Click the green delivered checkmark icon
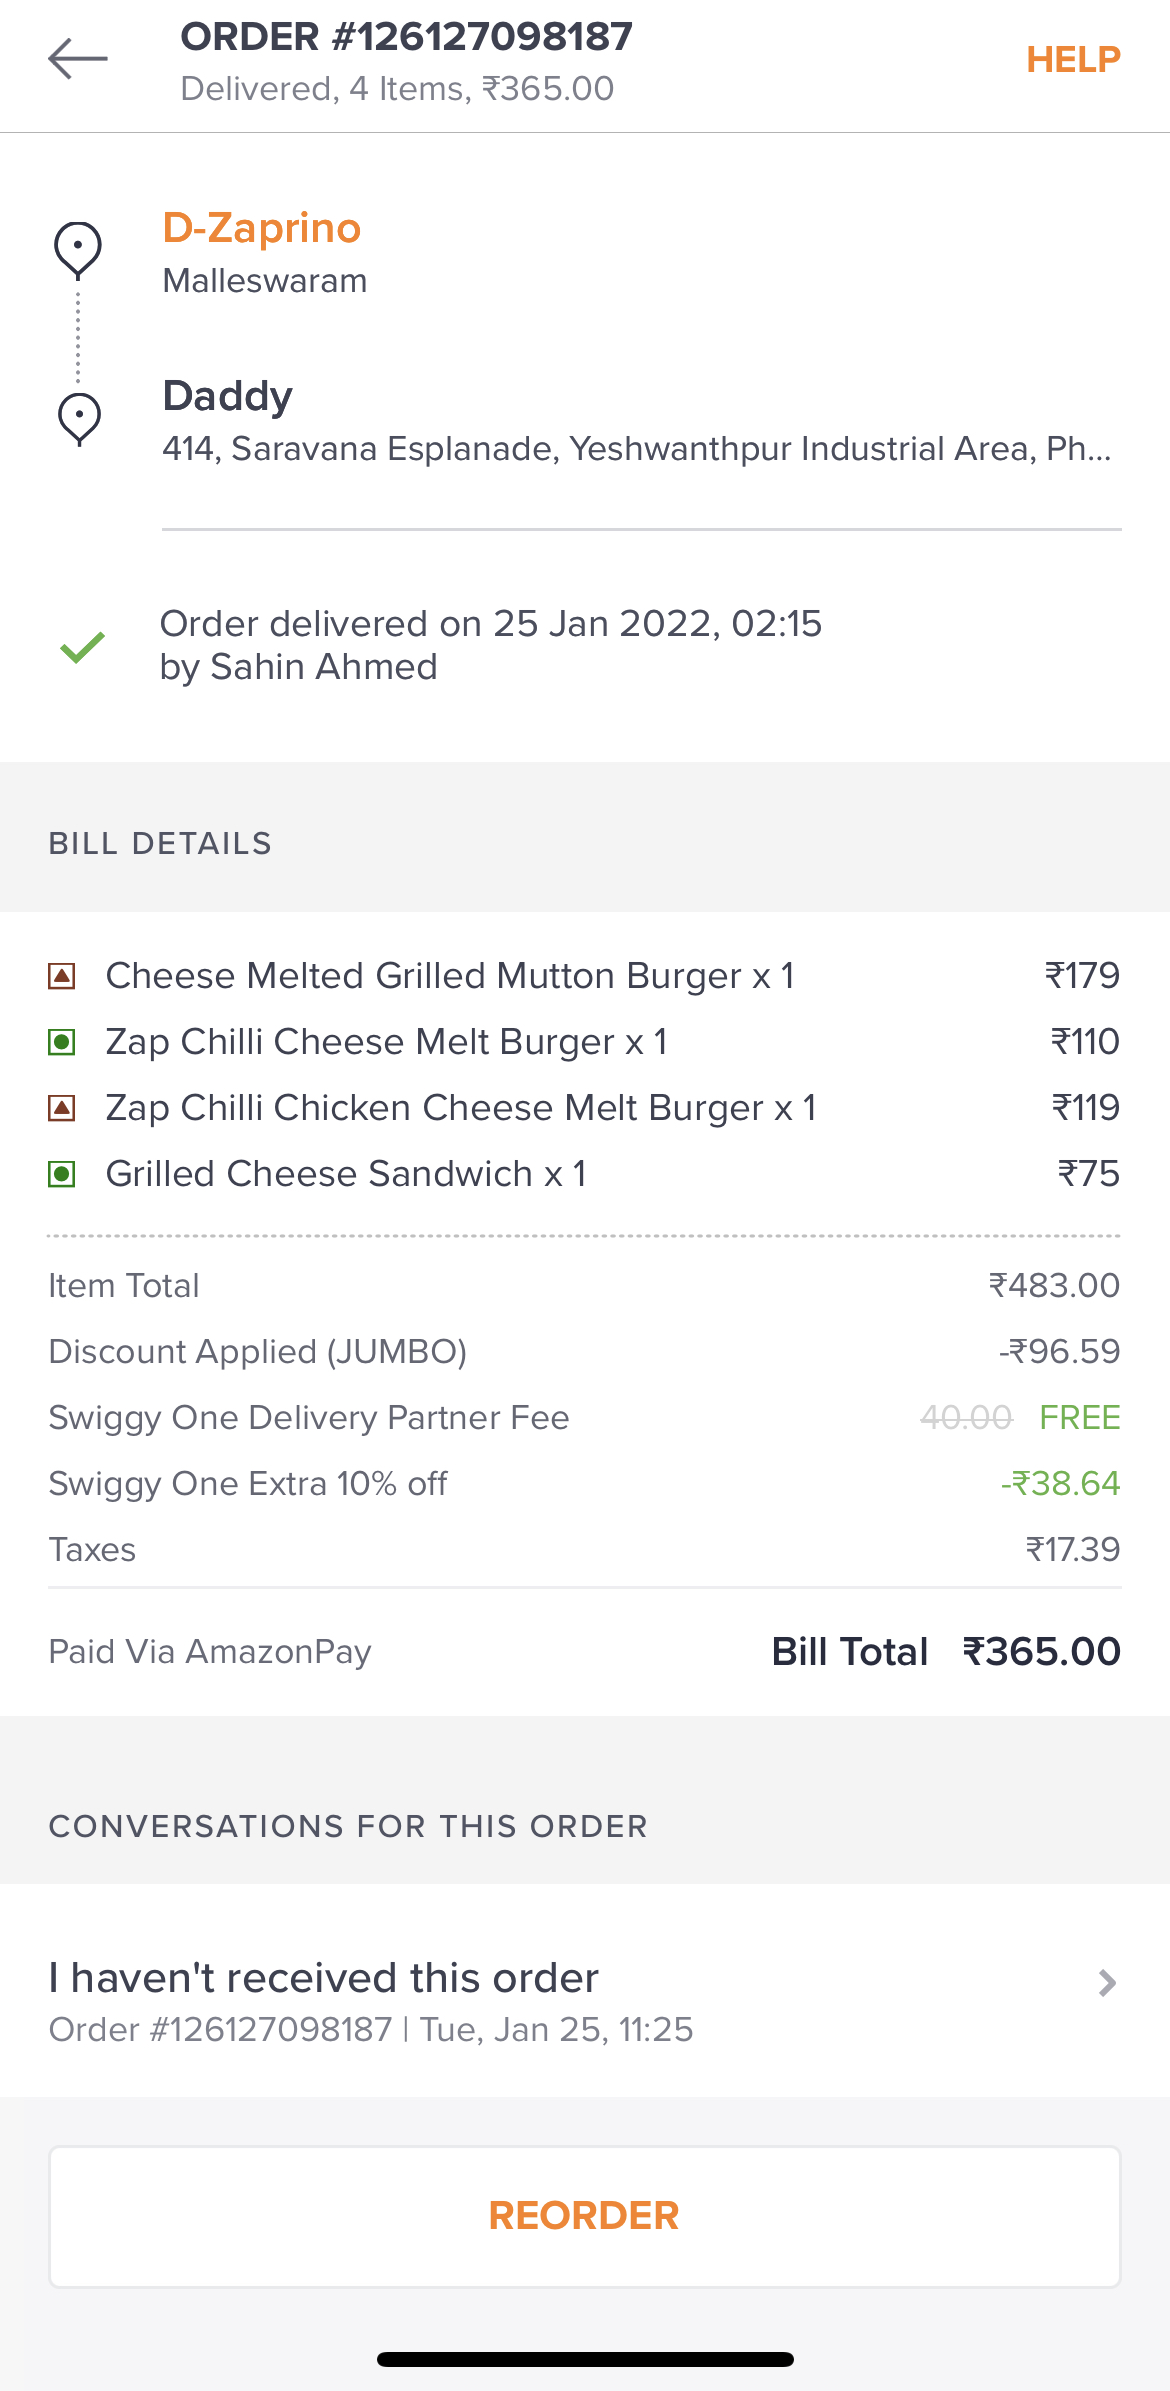The width and height of the screenshot is (1170, 2391). (82, 647)
